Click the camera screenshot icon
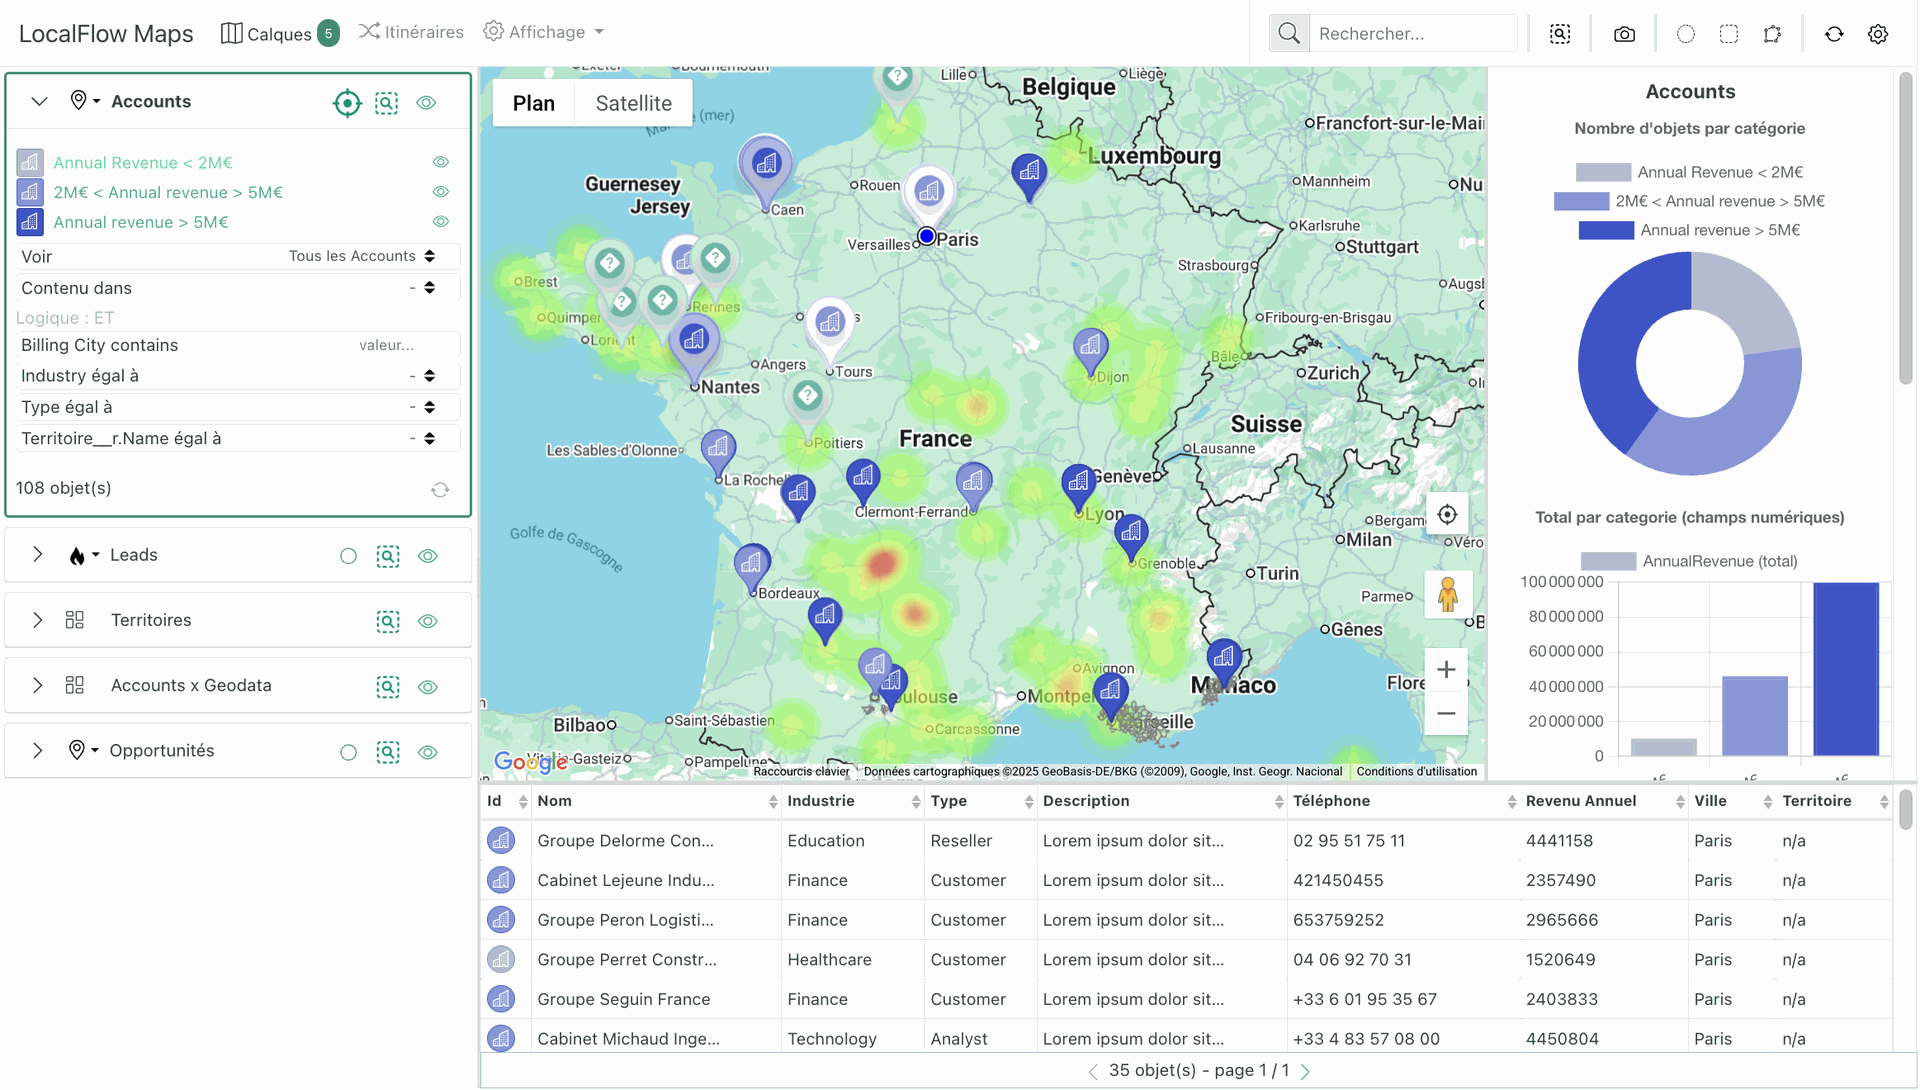 click(x=1624, y=34)
